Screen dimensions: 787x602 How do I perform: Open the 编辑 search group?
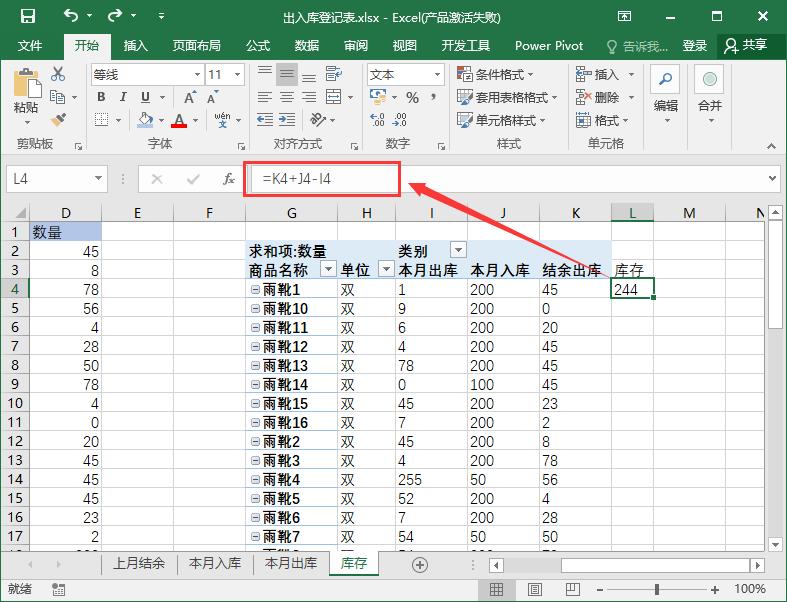pyautogui.click(x=666, y=94)
